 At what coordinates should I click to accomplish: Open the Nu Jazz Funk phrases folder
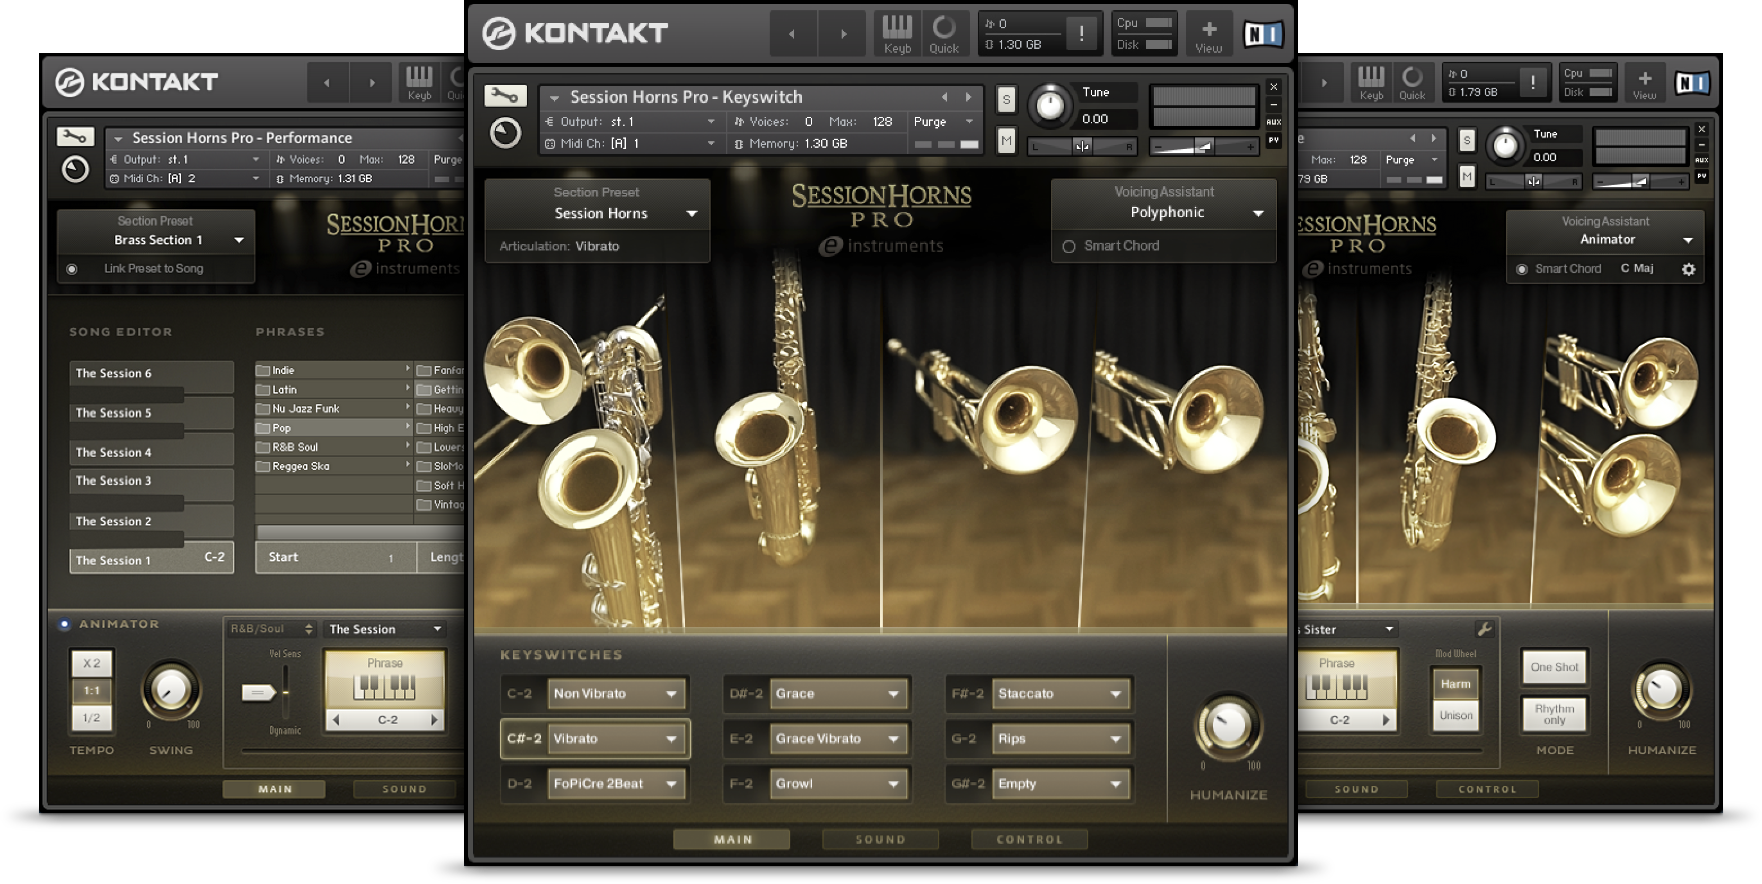pyautogui.click(x=333, y=409)
